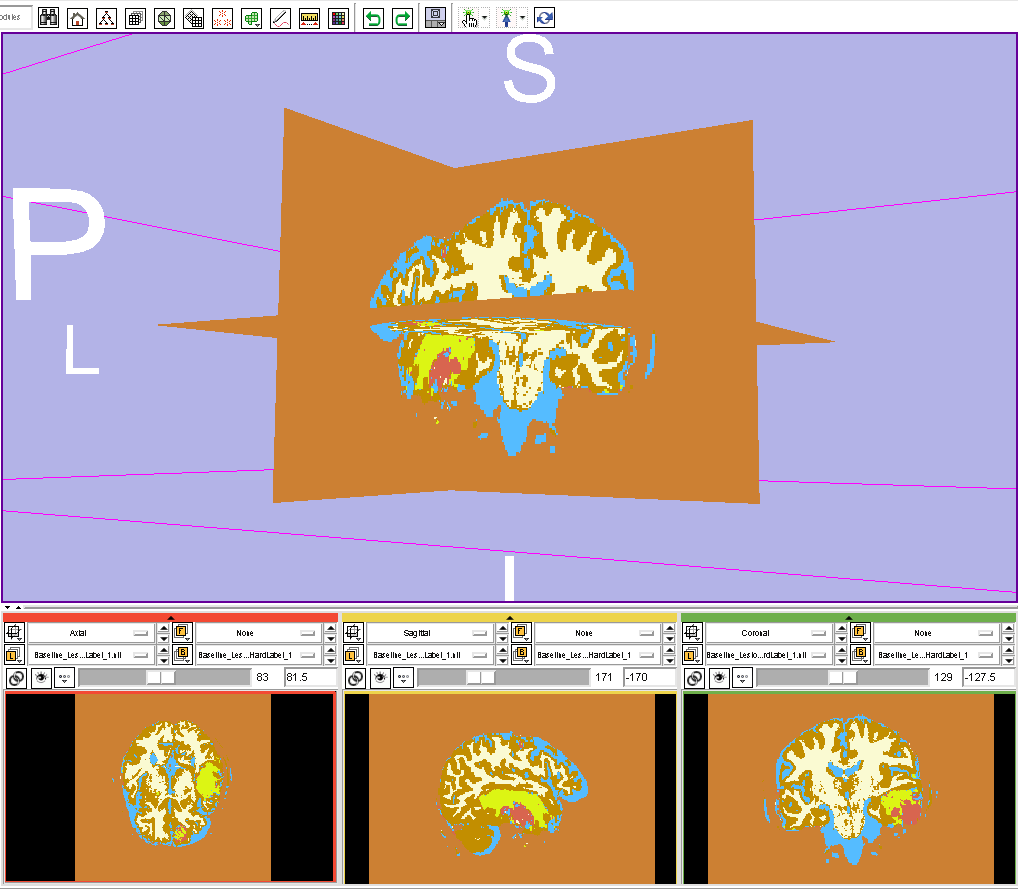Image resolution: width=1019 pixels, height=889 pixels.
Task: Click the Coronal offset field showing -127.5
Action: (x=986, y=678)
